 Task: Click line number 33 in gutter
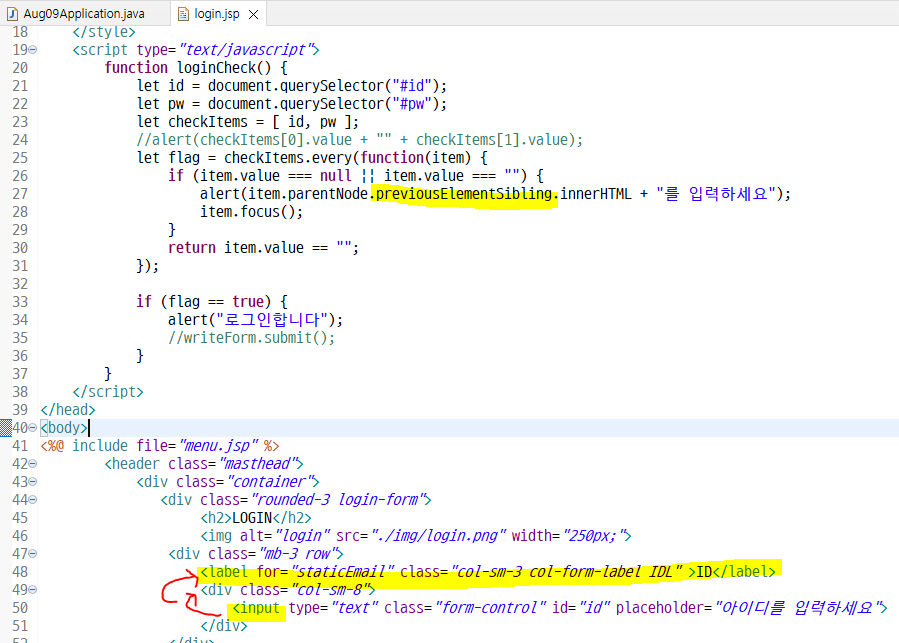(20, 302)
